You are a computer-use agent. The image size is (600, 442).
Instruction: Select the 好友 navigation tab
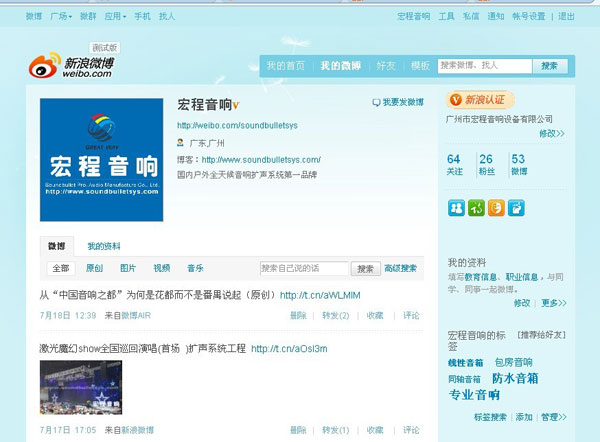[385, 66]
